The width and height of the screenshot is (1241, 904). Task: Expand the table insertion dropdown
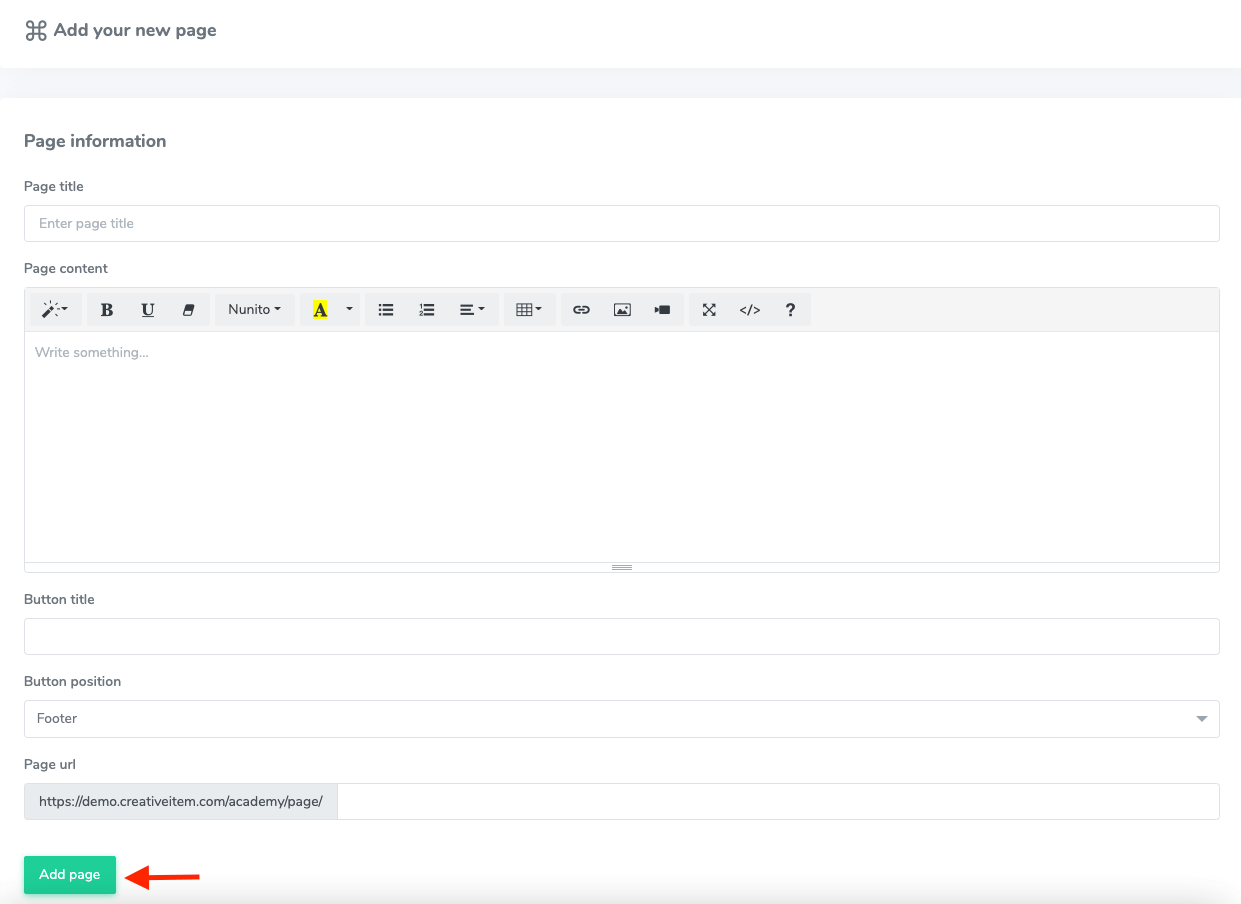pos(528,309)
